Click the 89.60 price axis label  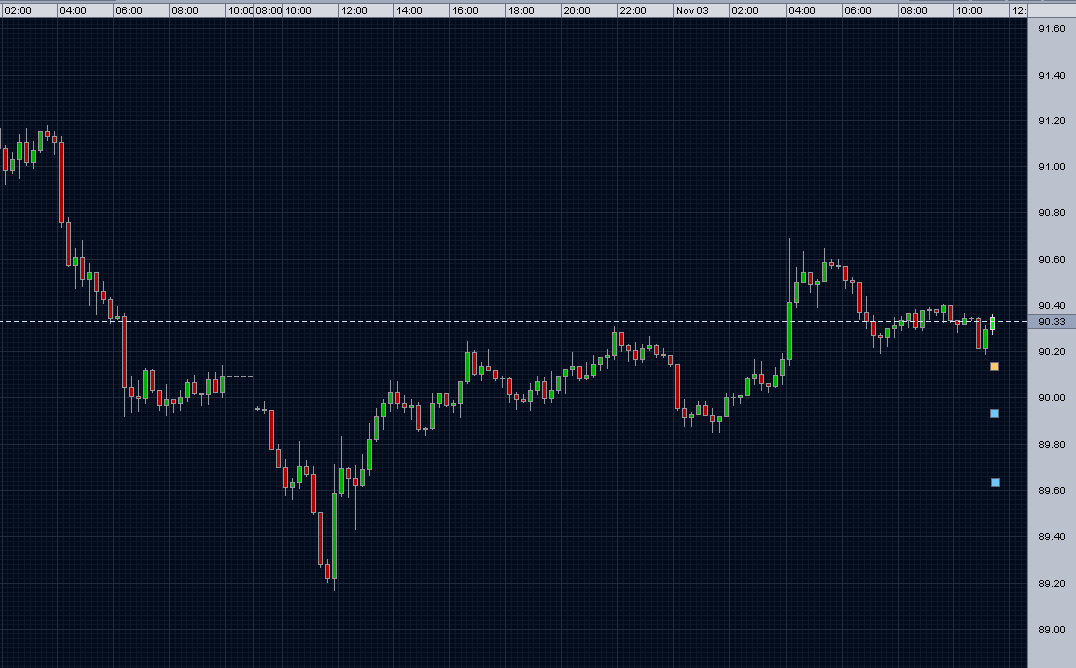(x=1051, y=490)
